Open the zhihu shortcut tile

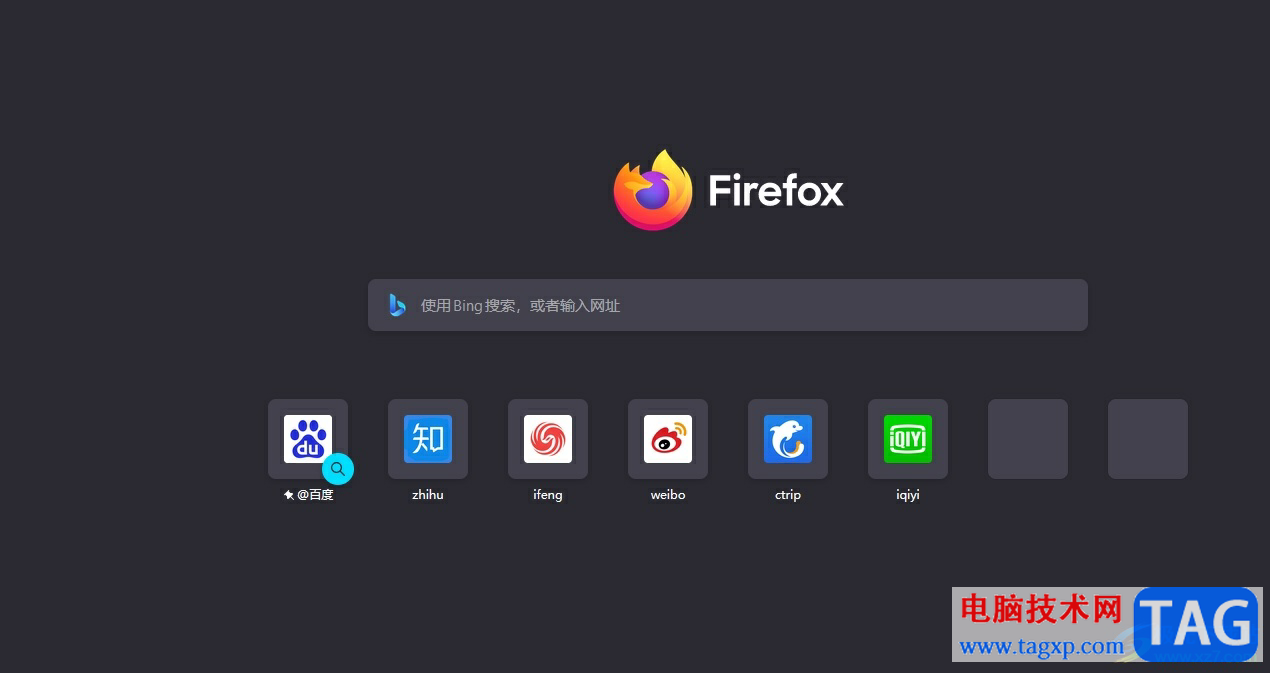428,439
